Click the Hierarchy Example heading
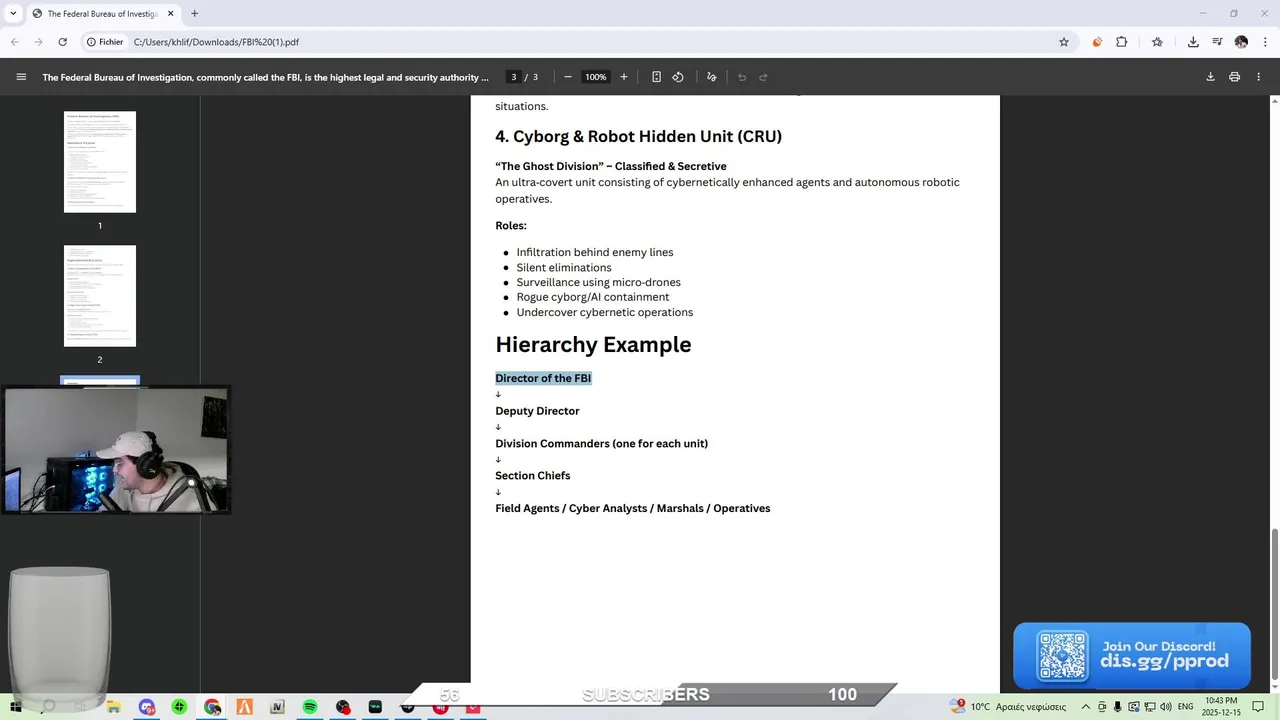This screenshot has width=1280, height=720. (x=593, y=344)
